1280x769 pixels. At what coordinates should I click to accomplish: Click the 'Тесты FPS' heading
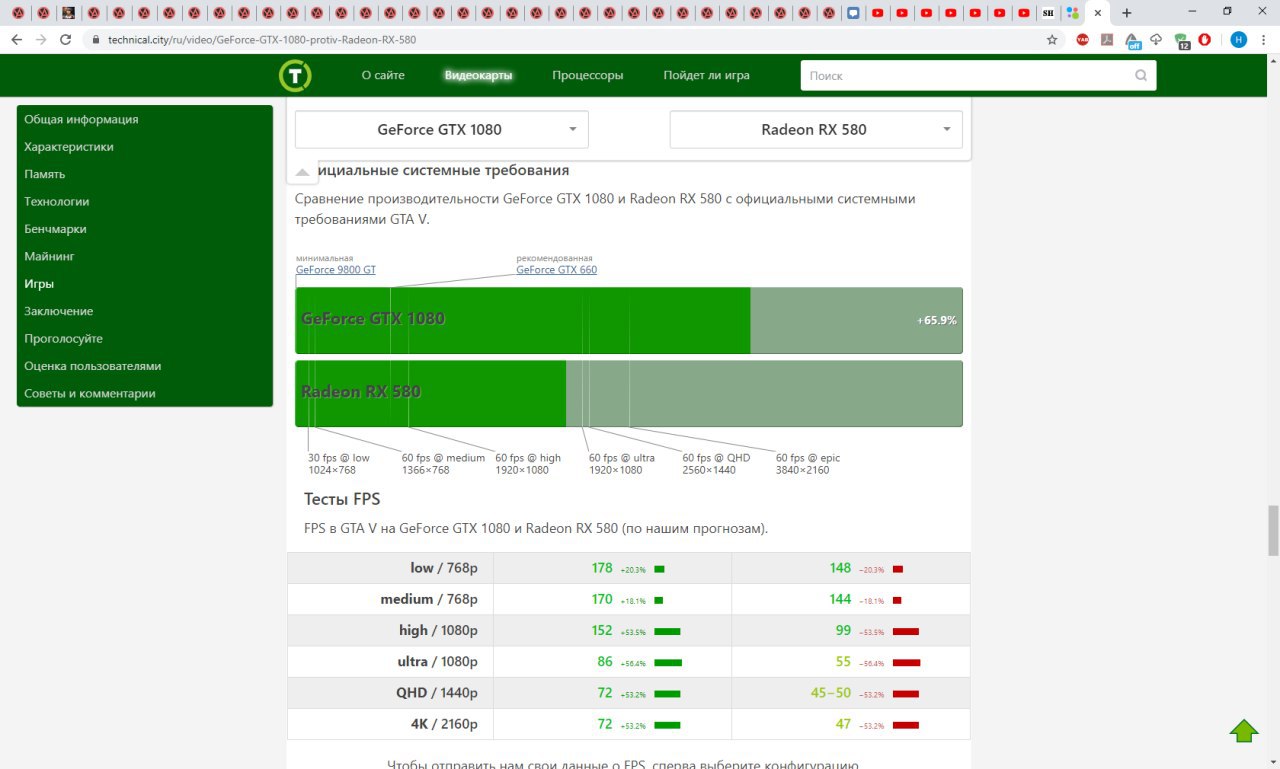pos(342,499)
